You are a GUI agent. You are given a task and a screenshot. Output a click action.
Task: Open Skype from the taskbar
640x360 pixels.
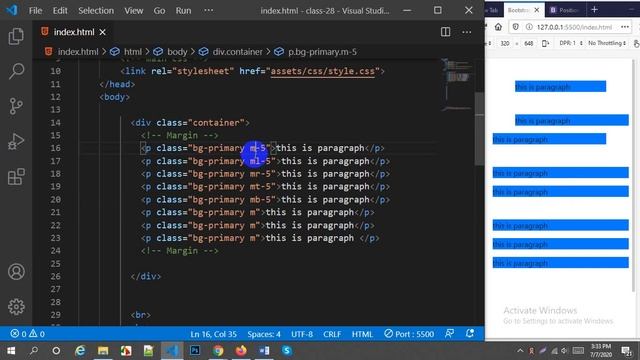coord(287,351)
